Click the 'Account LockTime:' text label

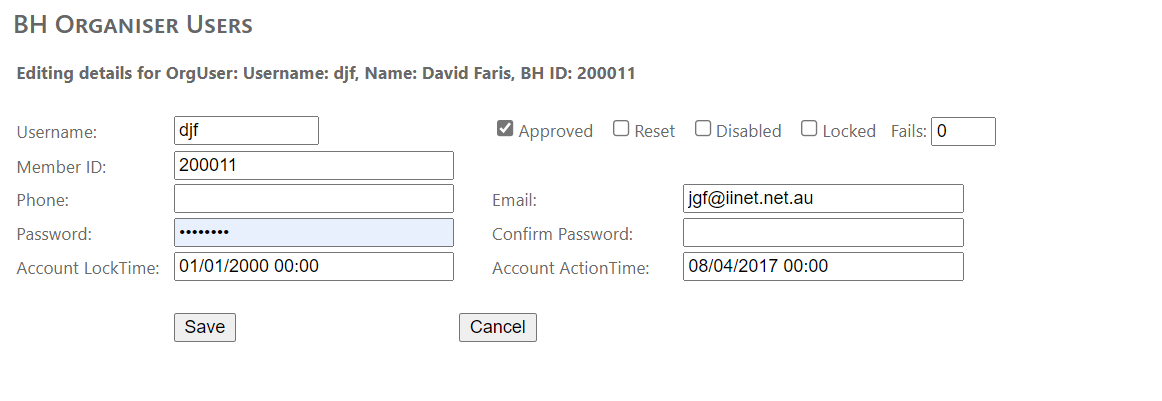pyautogui.click(x=88, y=268)
